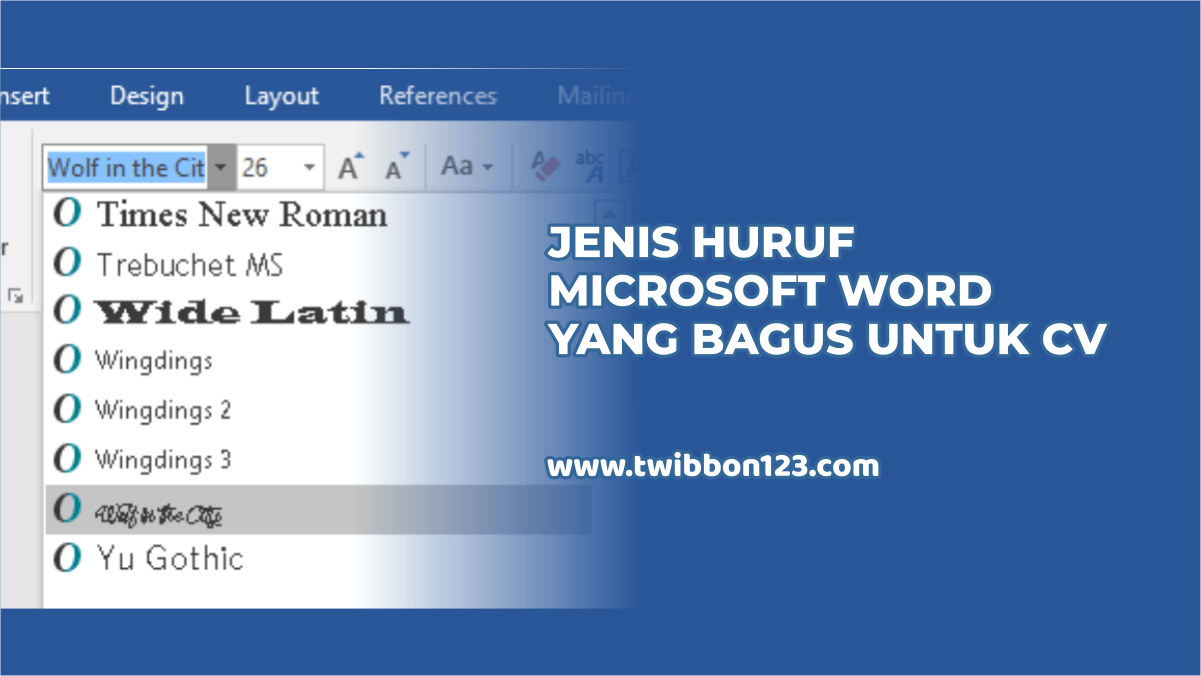The image size is (1201, 676).
Task: Select the Wingdings 2 font
Action: coord(162,410)
